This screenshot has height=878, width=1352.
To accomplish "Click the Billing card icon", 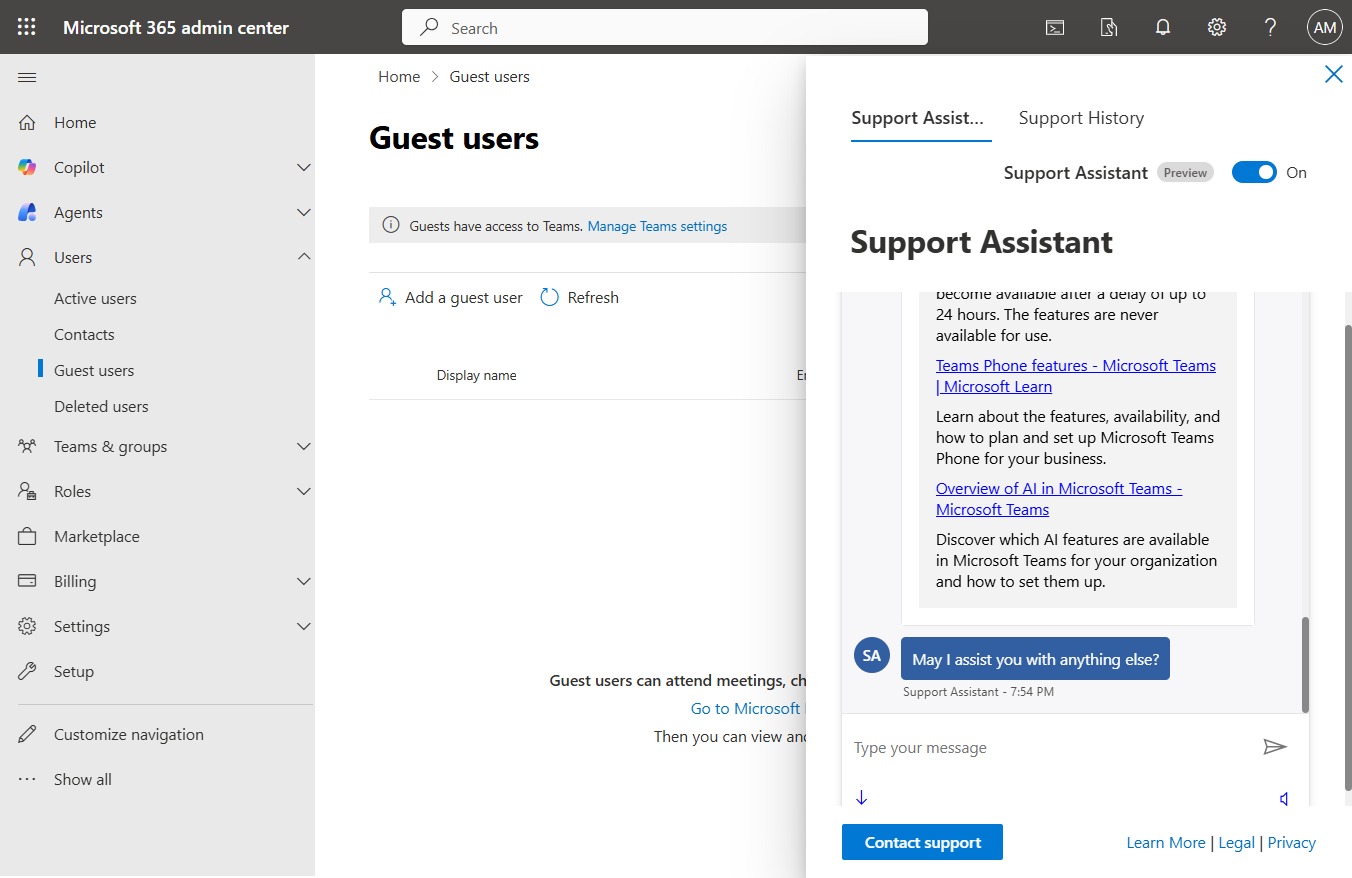I will pyautogui.click(x=27, y=581).
